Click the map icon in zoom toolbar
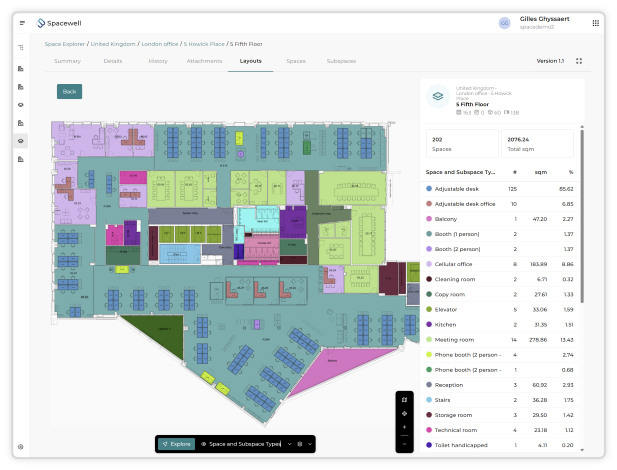Viewport: 617px width, 470px height. 404,400
